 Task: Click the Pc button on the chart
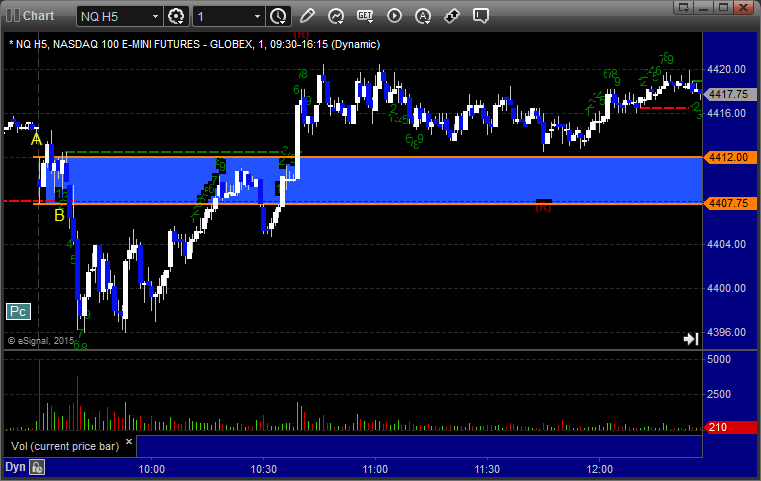pyautogui.click(x=18, y=311)
